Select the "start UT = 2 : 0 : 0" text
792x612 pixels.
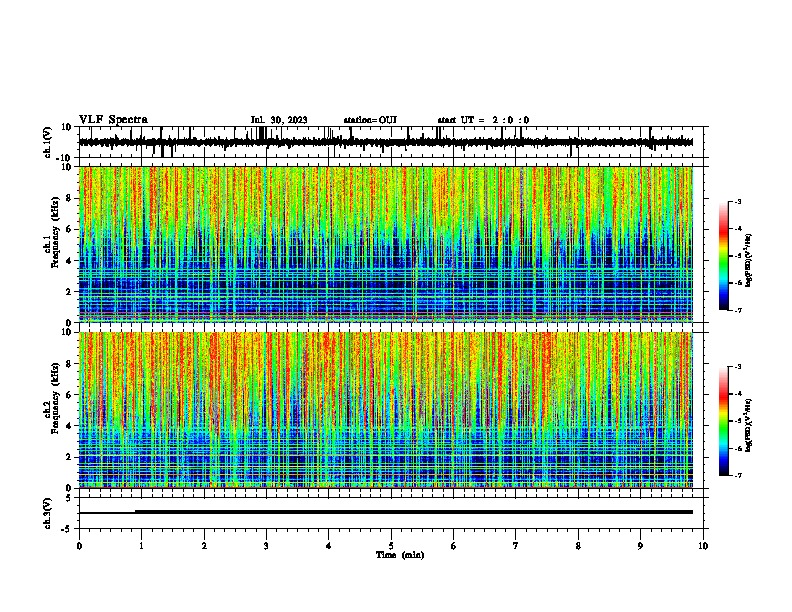click(483, 120)
